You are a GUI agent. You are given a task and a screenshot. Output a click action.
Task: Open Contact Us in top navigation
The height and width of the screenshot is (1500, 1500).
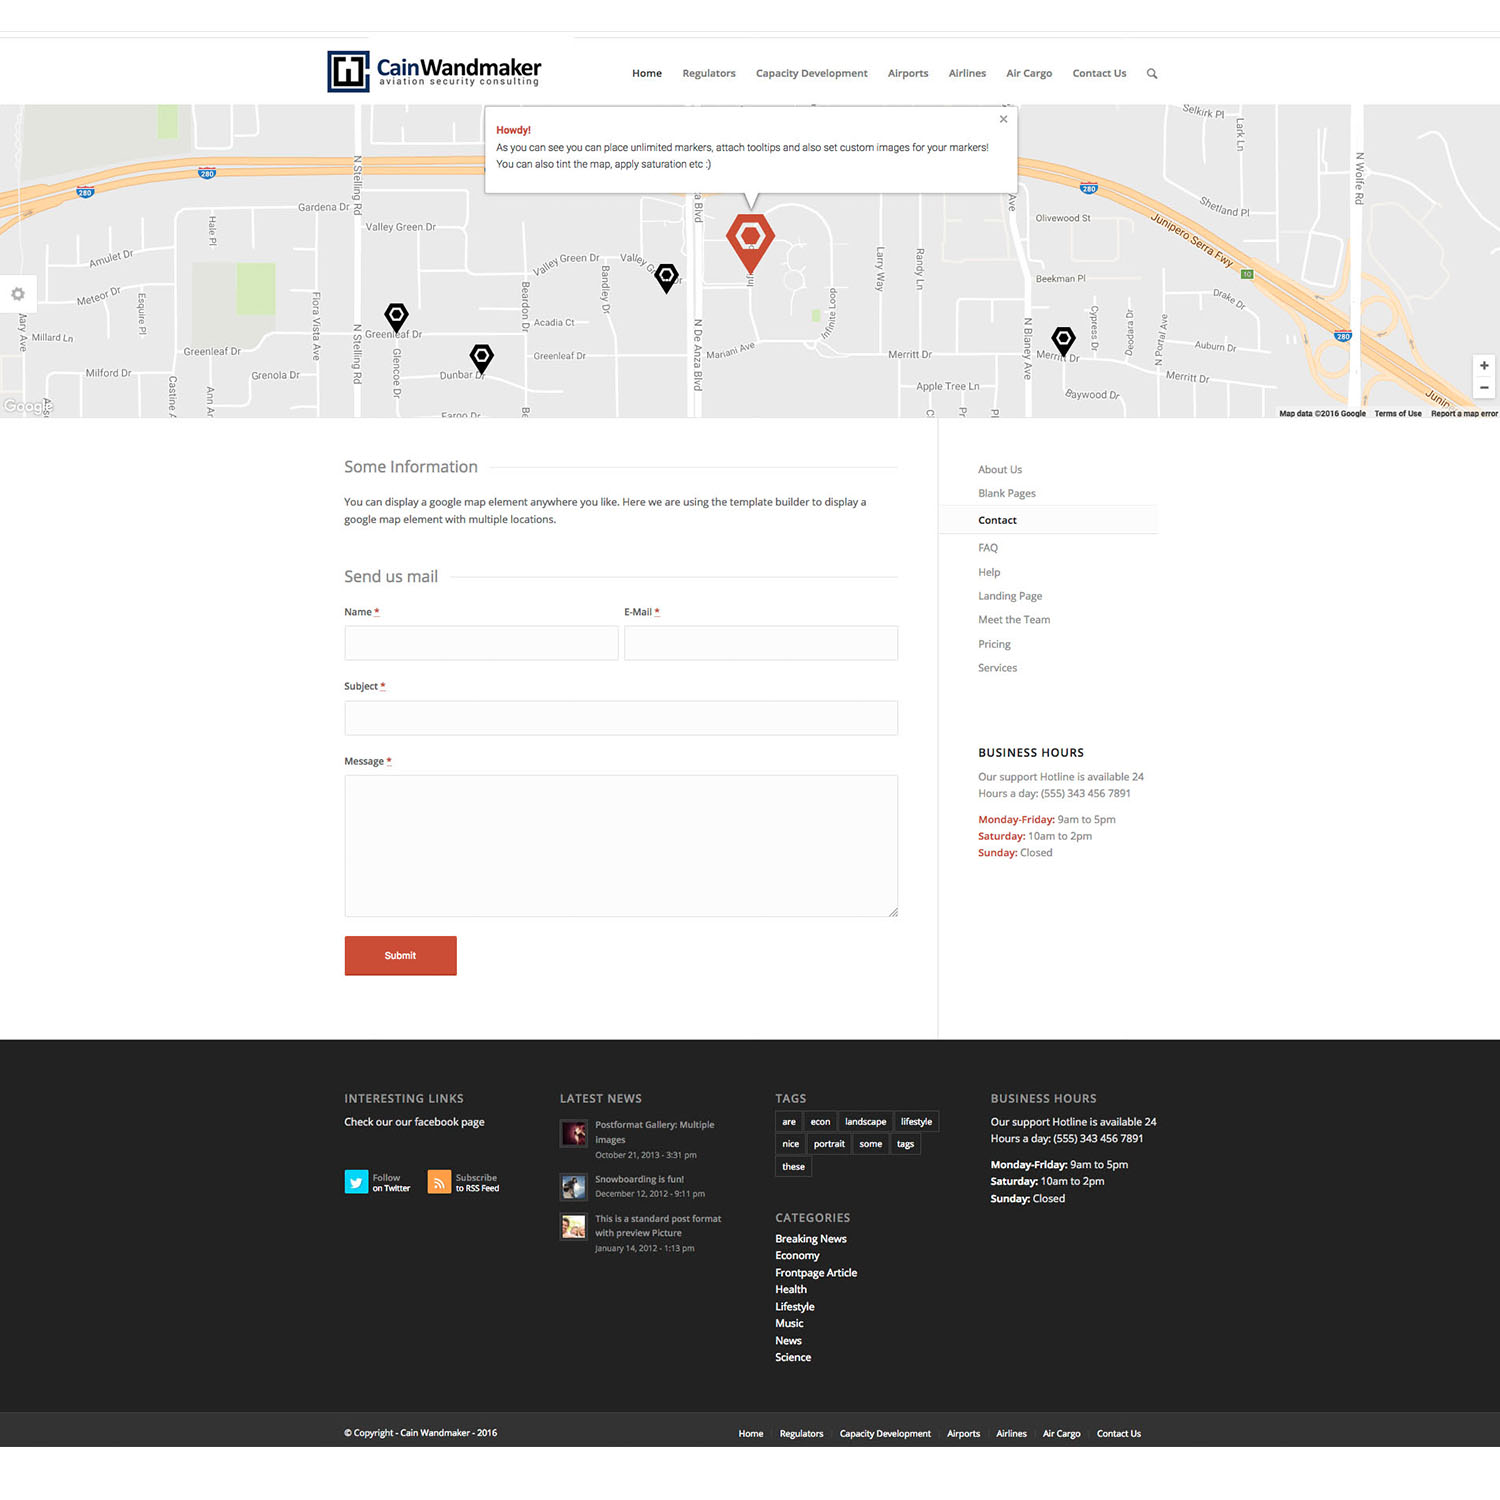click(1099, 73)
